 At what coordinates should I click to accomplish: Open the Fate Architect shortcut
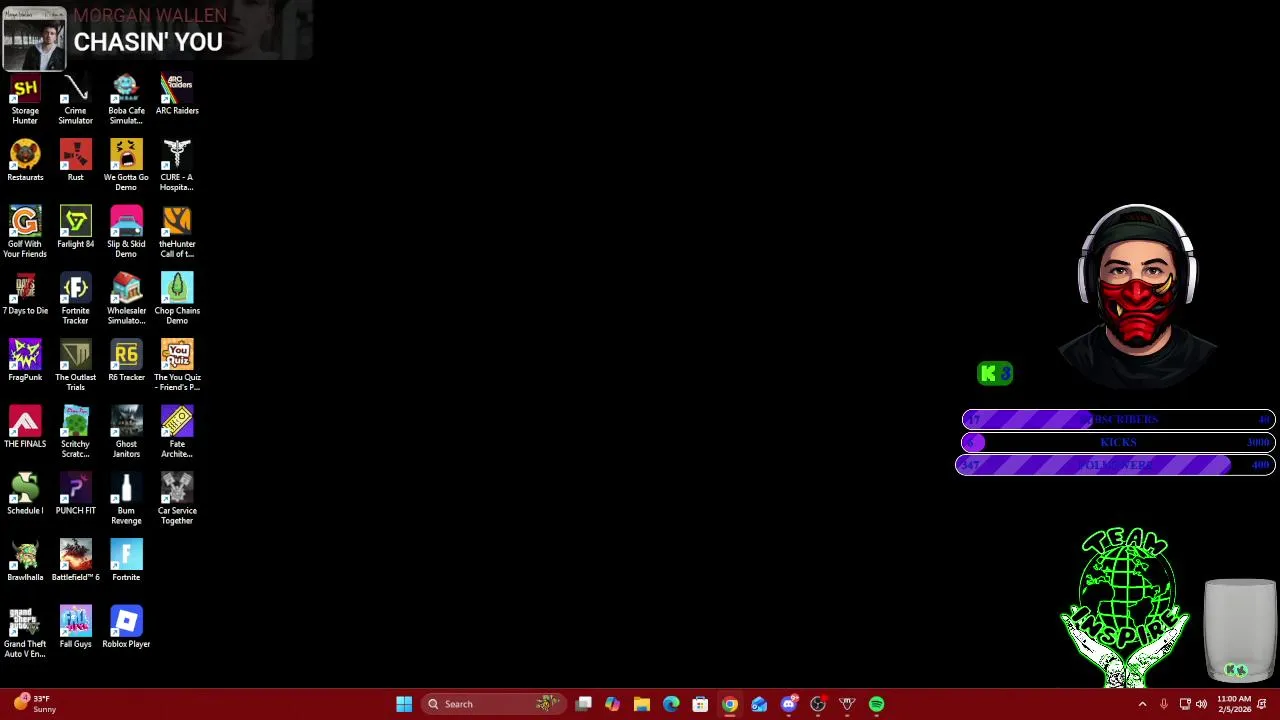click(177, 432)
